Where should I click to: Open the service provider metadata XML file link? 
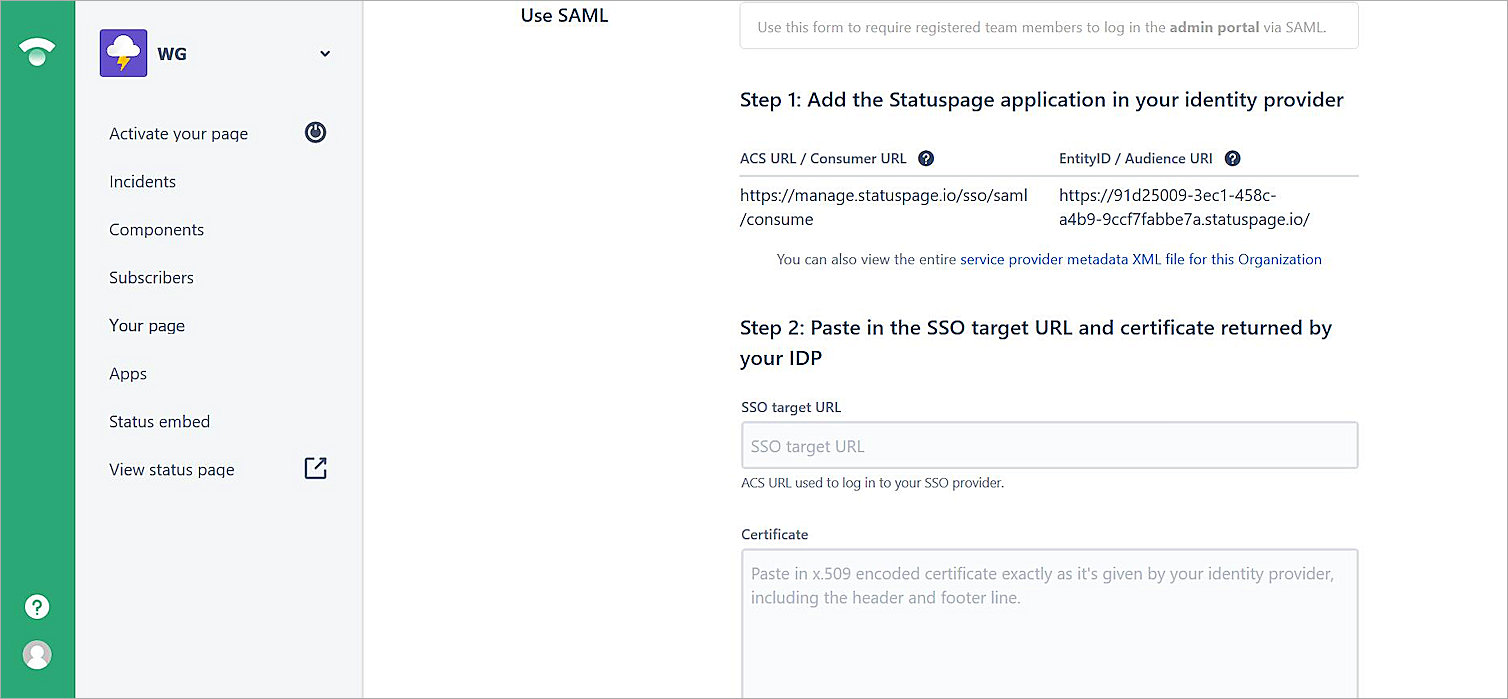[x=1139, y=259]
